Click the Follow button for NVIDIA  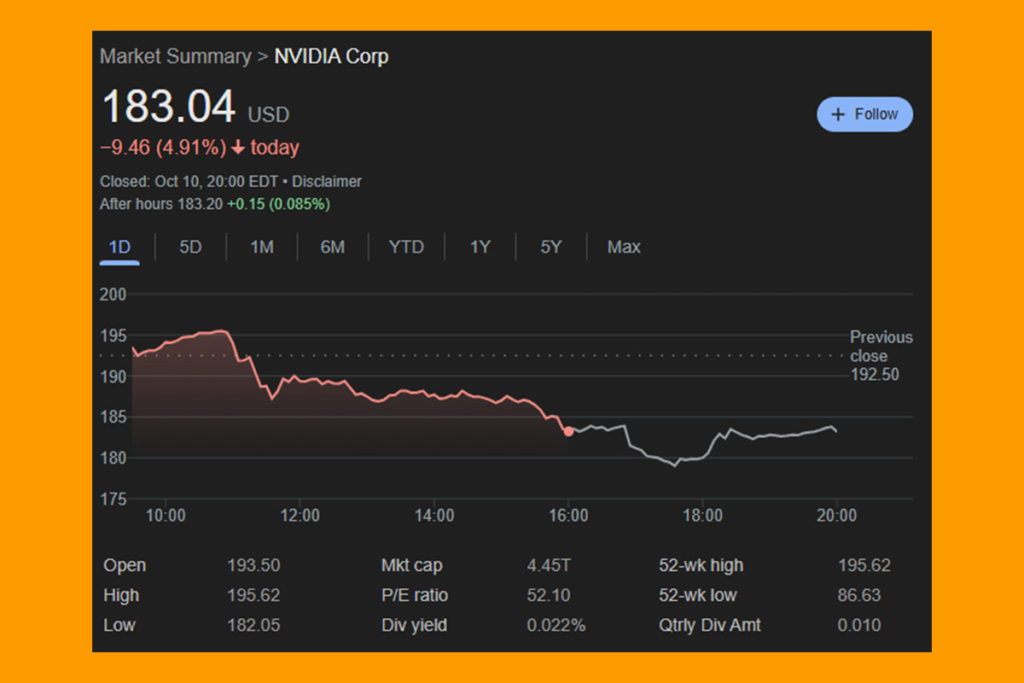pyautogui.click(x=864, y=114)
